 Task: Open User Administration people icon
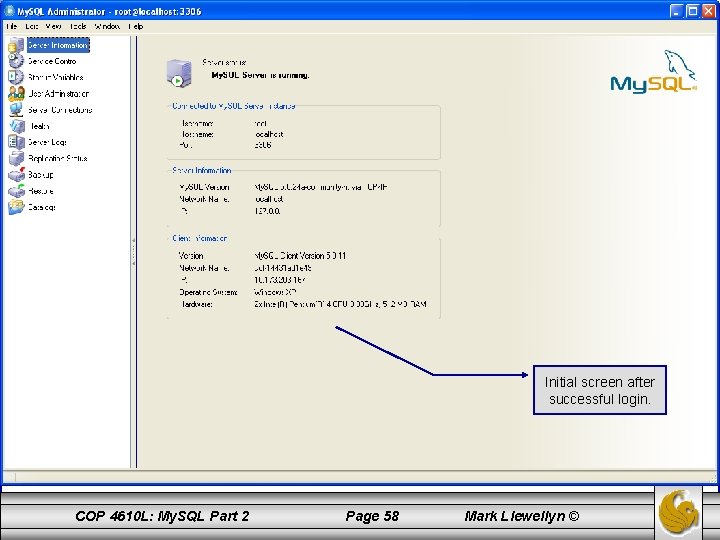pos(17,94)
